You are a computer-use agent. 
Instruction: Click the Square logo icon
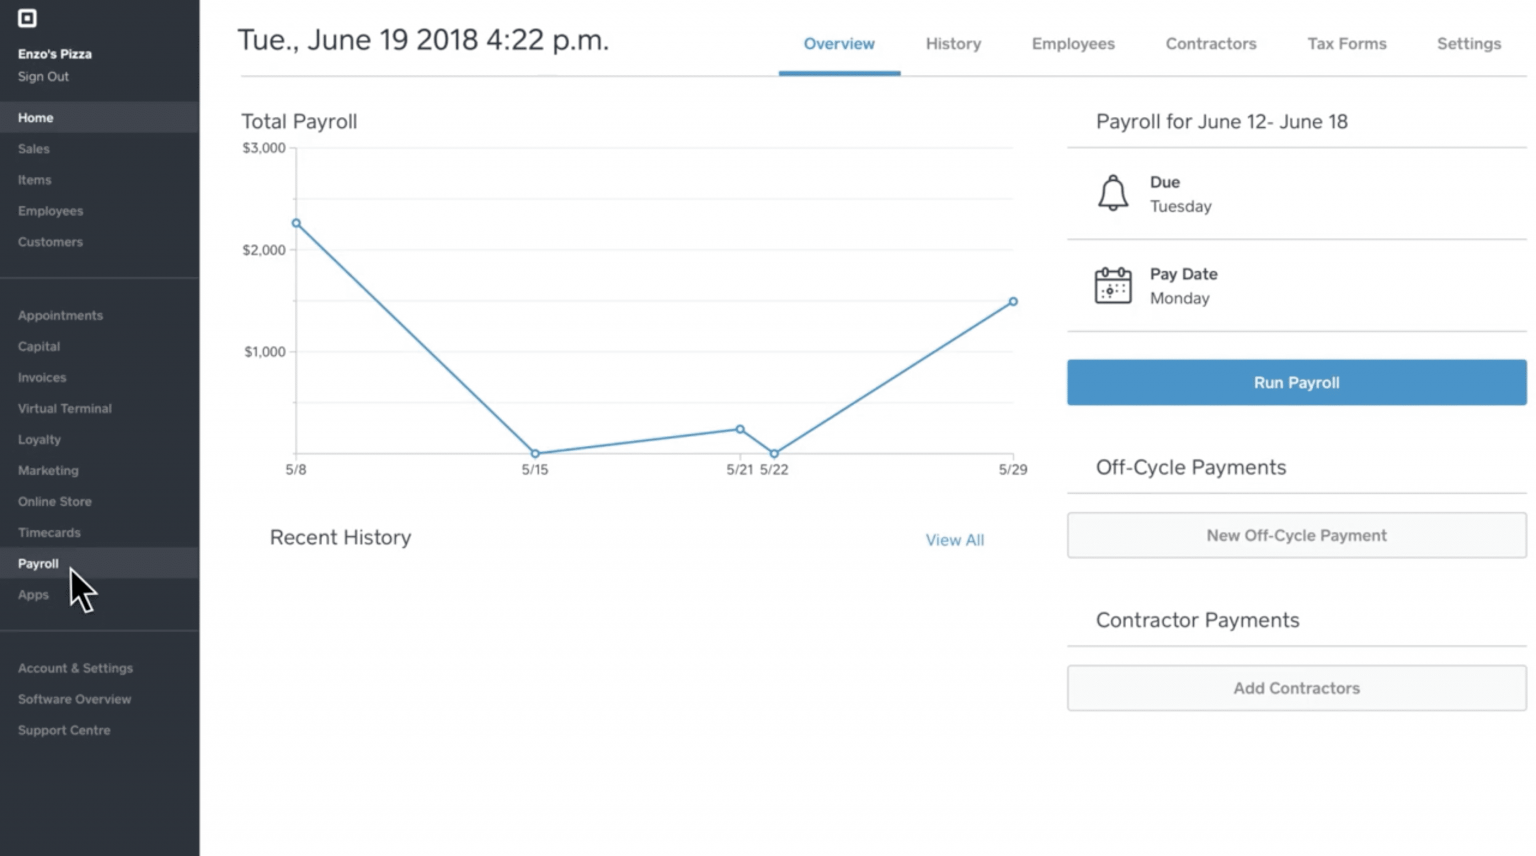[27, 18]
